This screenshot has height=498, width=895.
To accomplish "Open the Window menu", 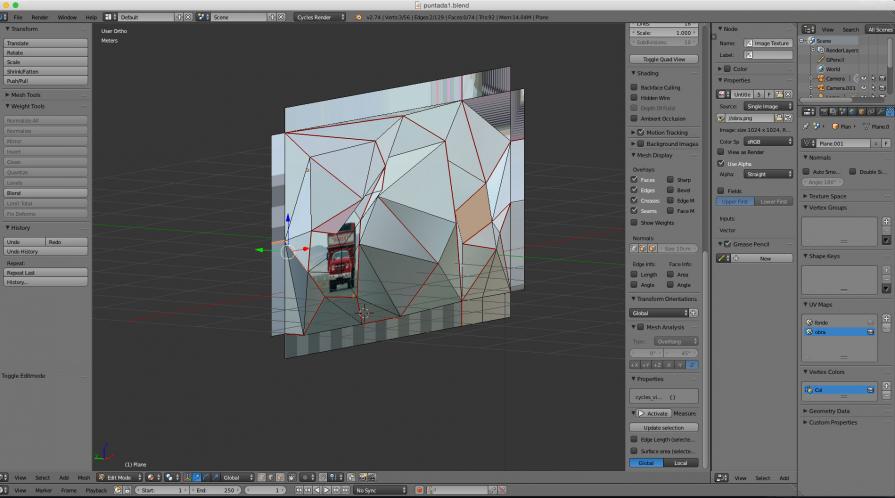I will (67, 17).
